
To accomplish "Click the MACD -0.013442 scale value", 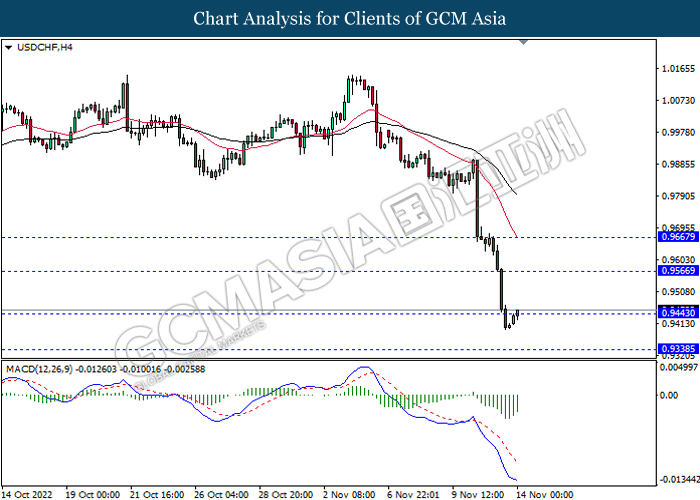I will click(679, 479).
